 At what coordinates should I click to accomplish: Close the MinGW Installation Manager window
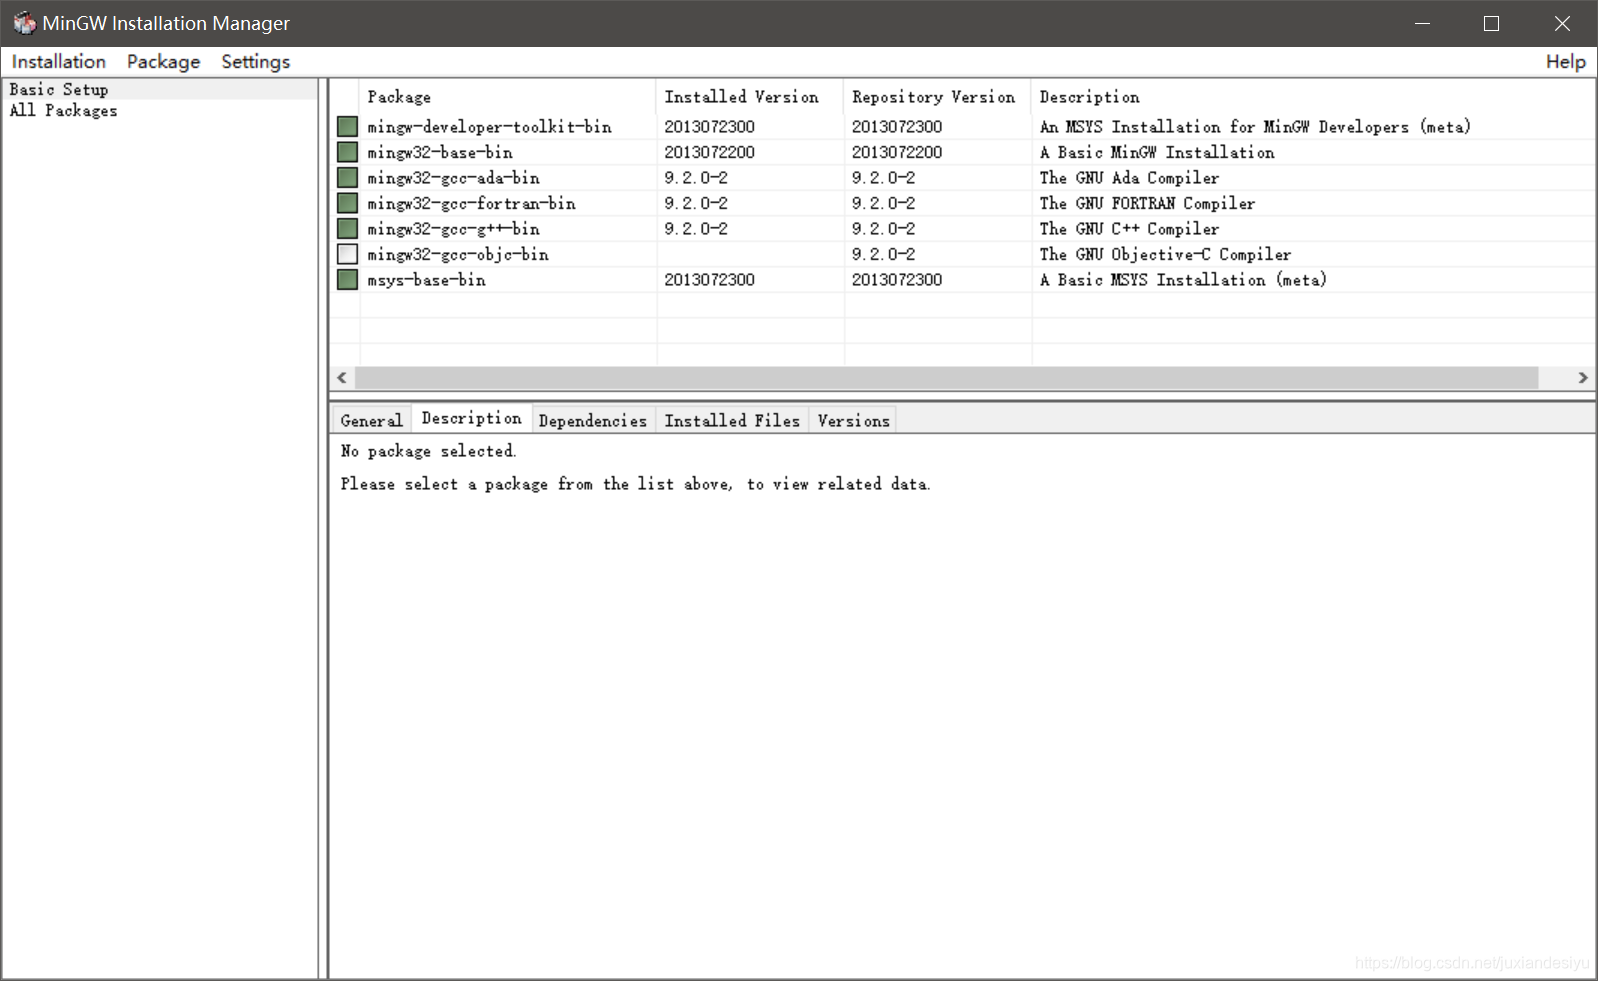point(1562,23)
